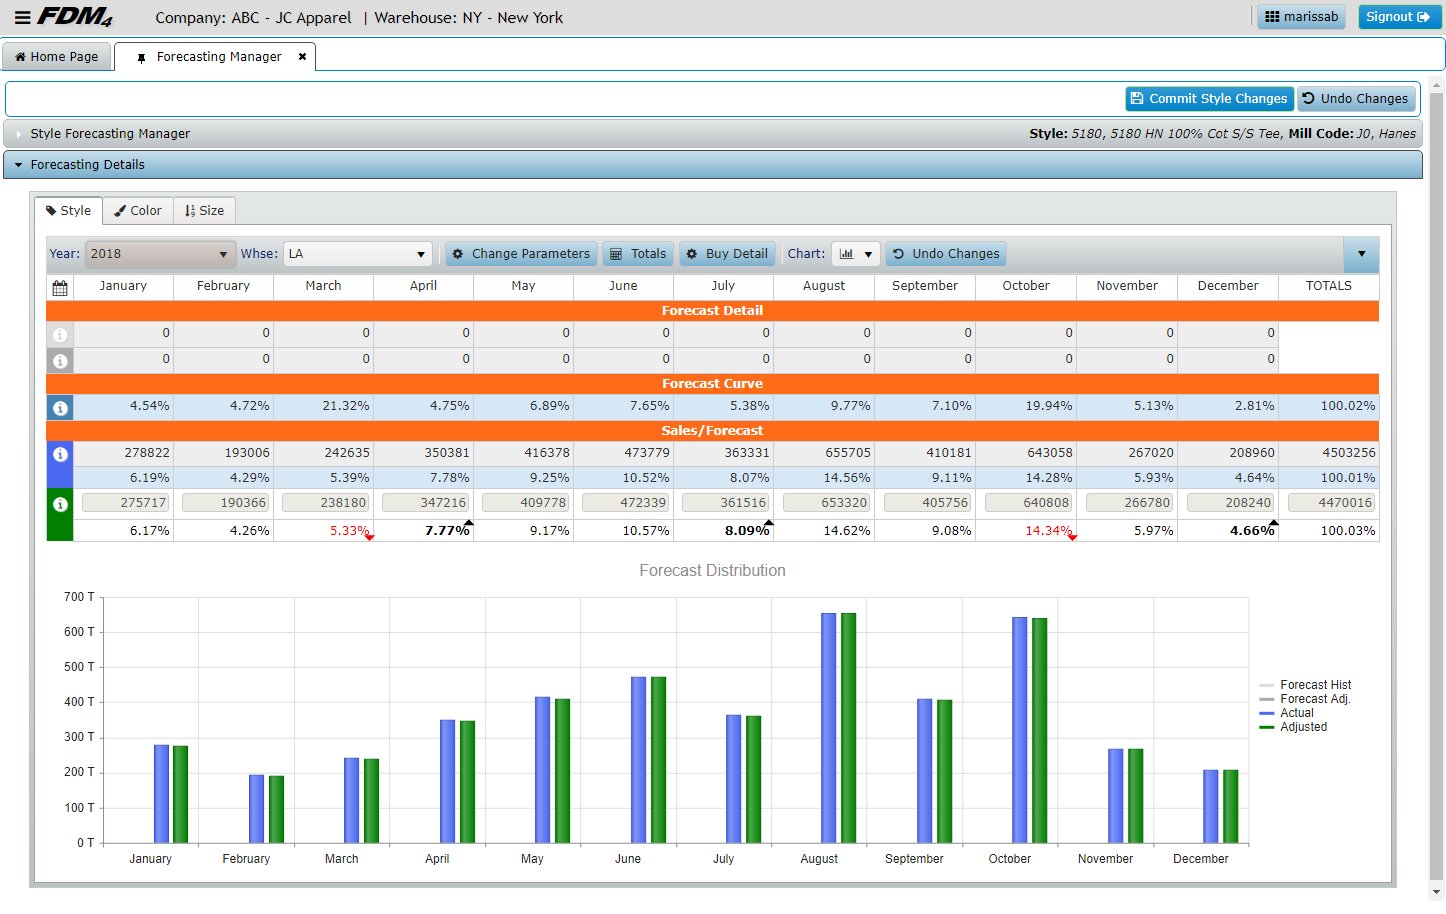Screen dimensions: 1446x914
Task: Toggle the Forecast Hist legend entry
Action: point(1315,685)
